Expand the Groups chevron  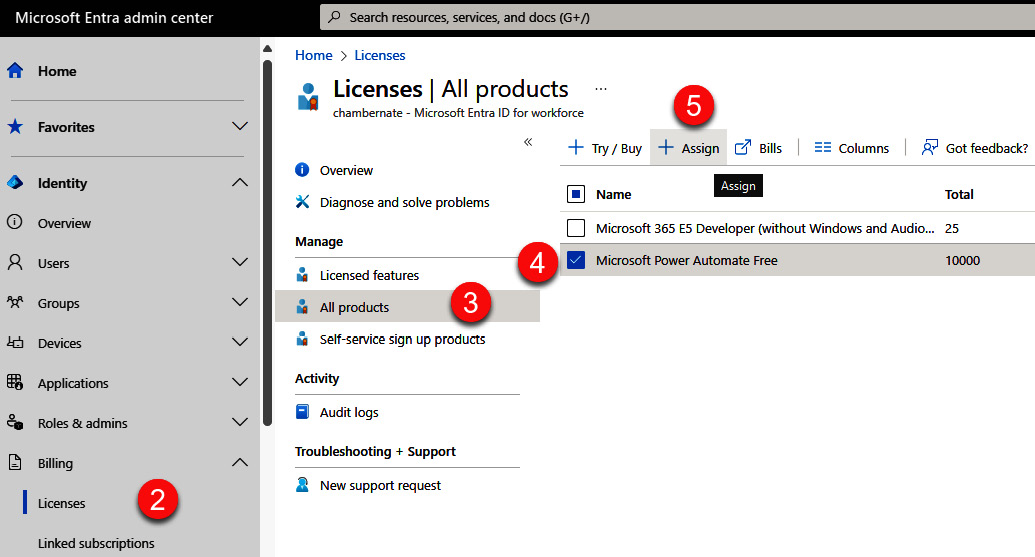[240, 302]
